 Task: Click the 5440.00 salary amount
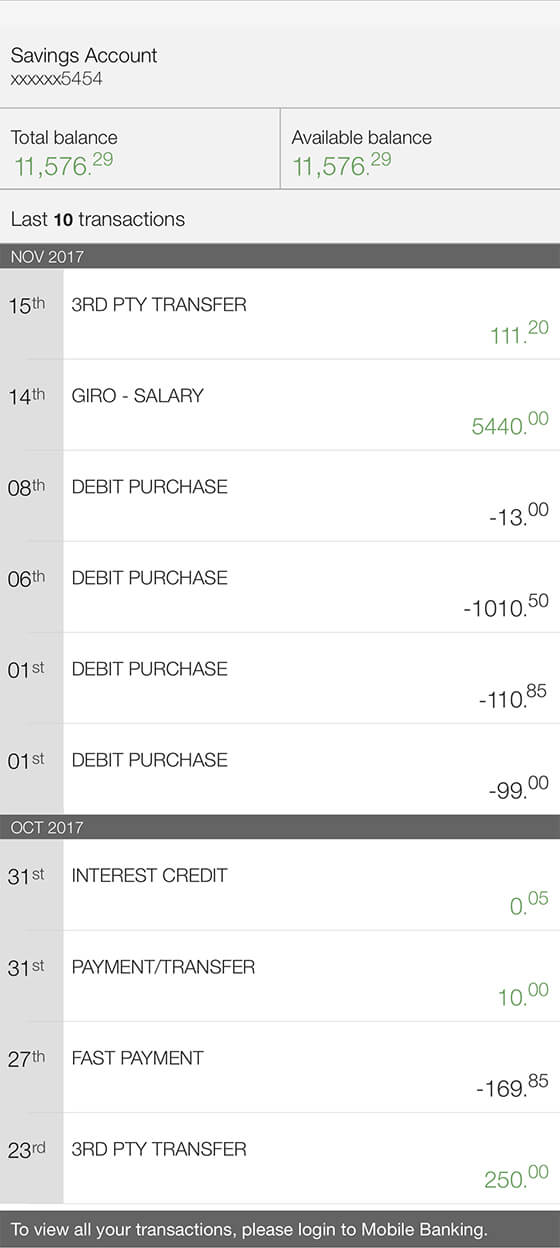pos(510,424)
